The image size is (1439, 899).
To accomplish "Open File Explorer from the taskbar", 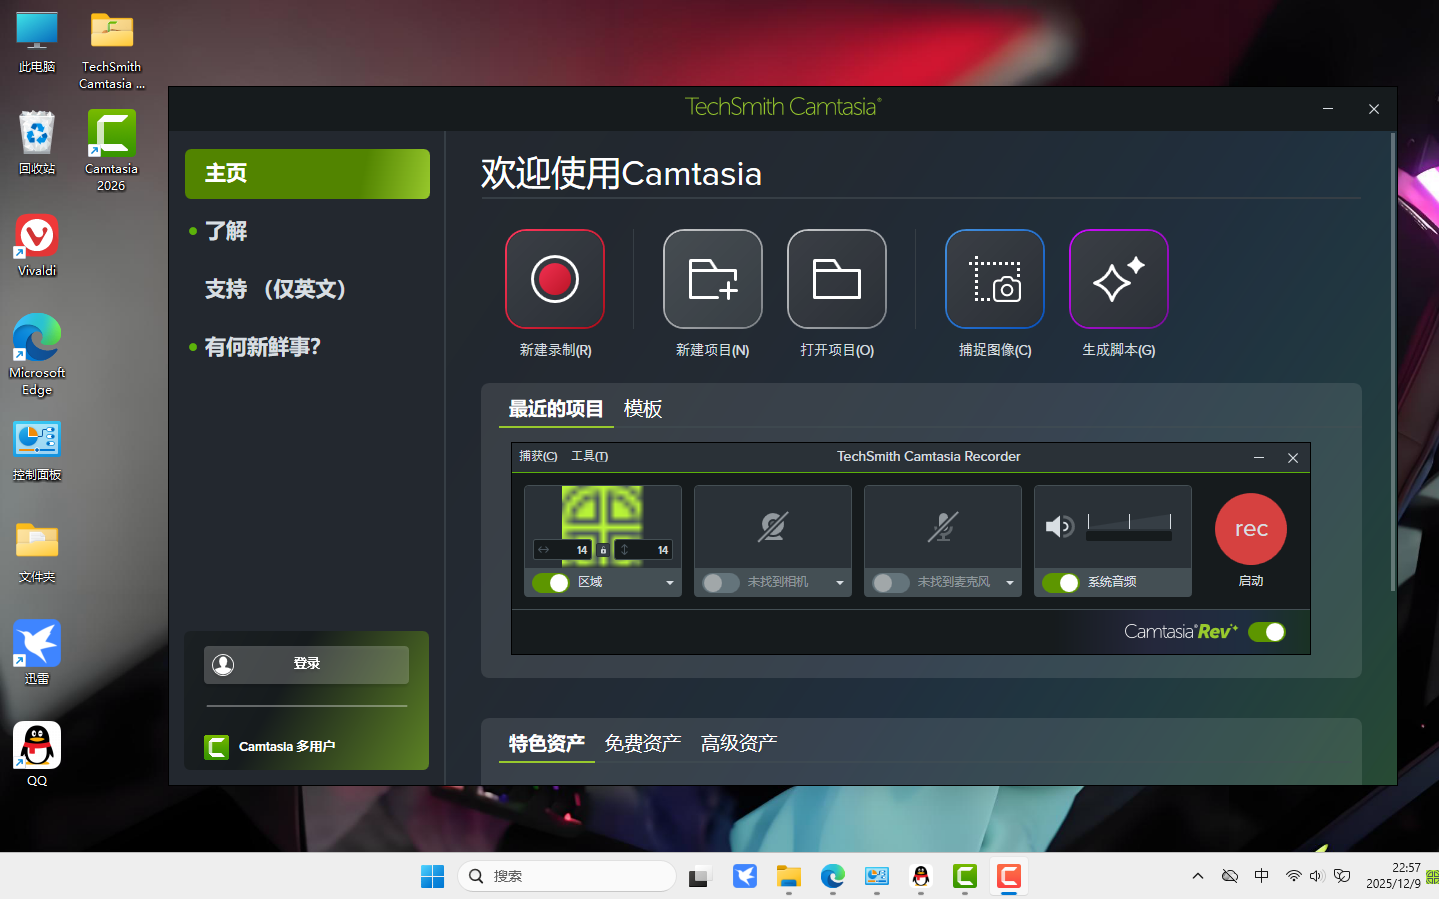I will (789, 877).
